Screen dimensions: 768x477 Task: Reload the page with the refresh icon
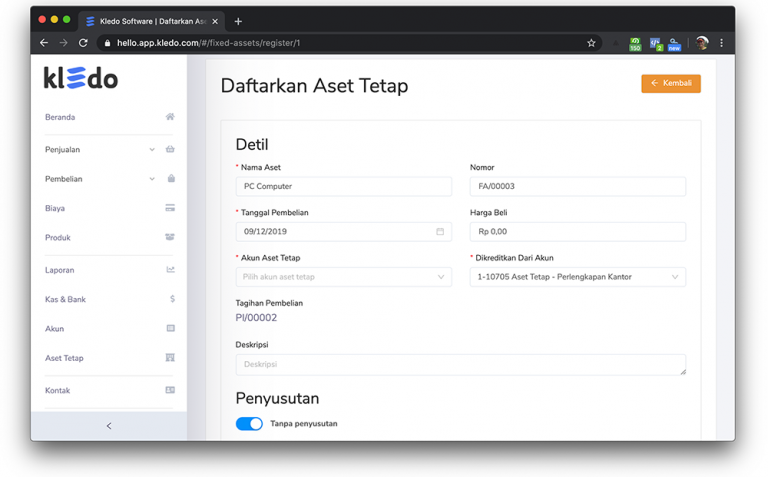pos(83,43)
